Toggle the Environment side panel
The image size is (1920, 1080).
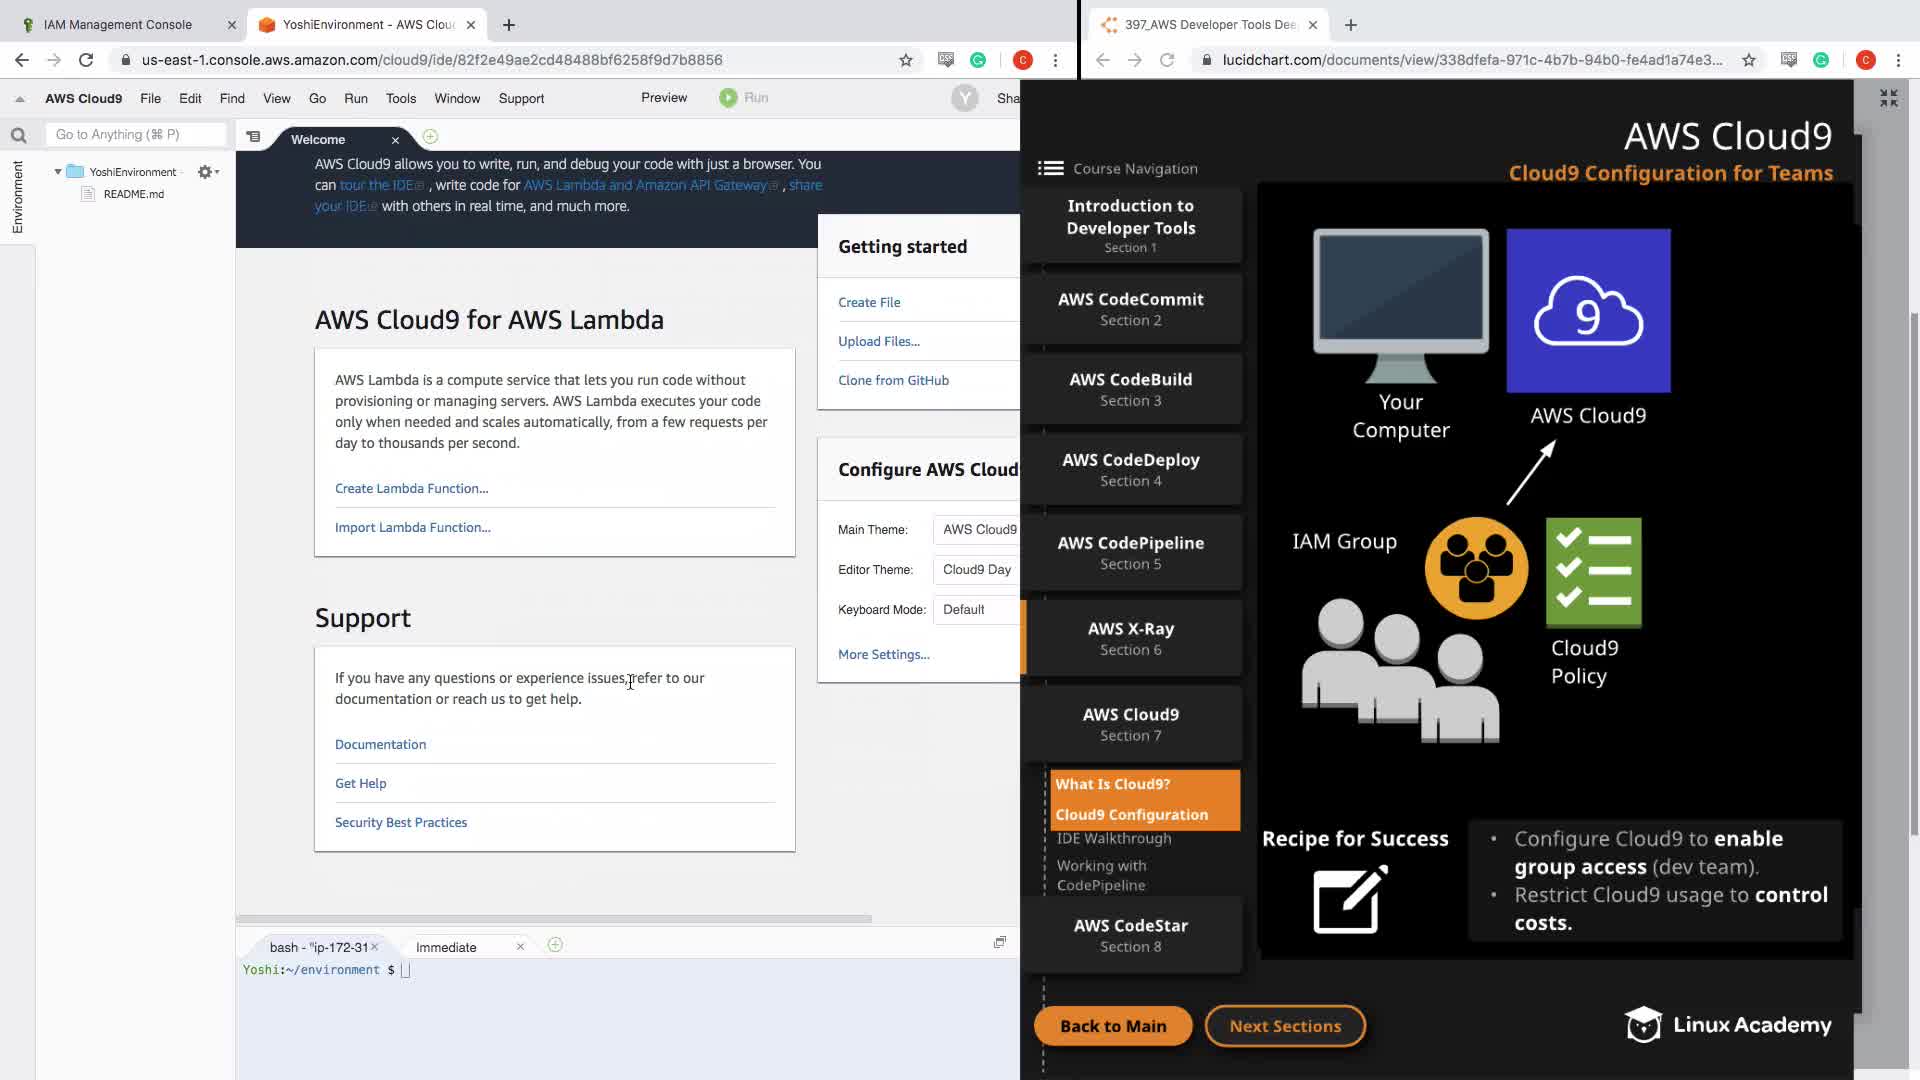[17, 197]
